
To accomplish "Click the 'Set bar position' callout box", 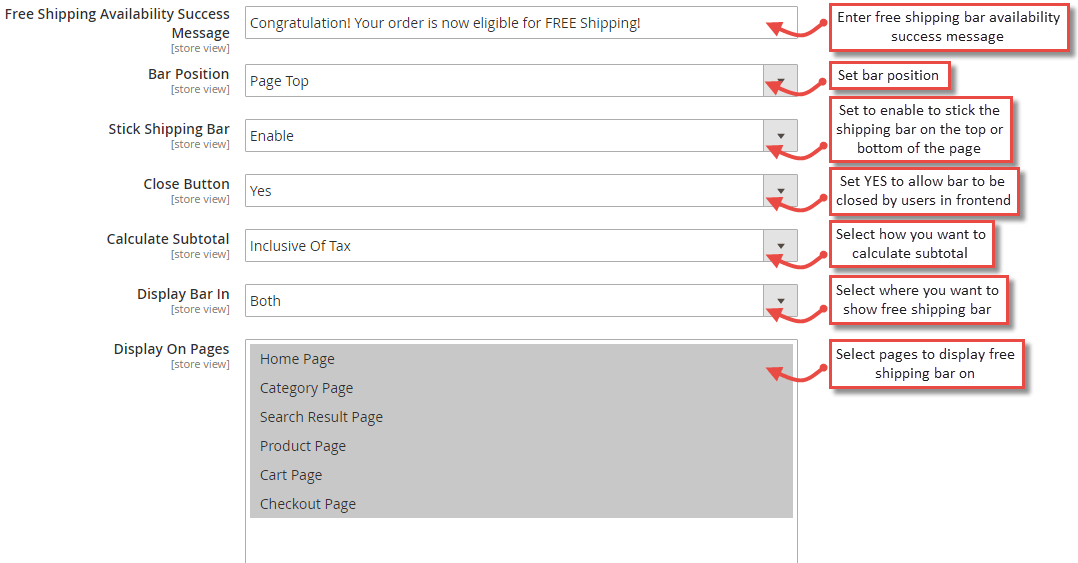I will click(889, 75).
